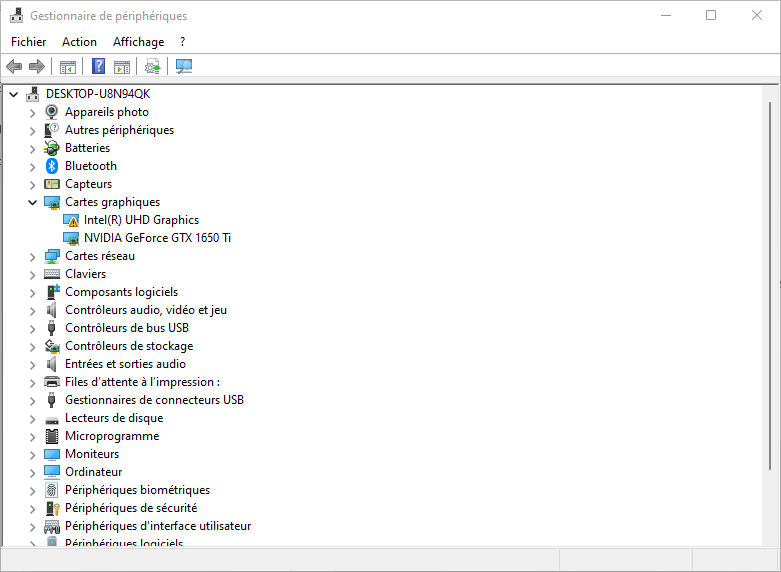This screenshot has height=572, width=781.
Task: Expand the Claviers category chevron
Action: 32,275
